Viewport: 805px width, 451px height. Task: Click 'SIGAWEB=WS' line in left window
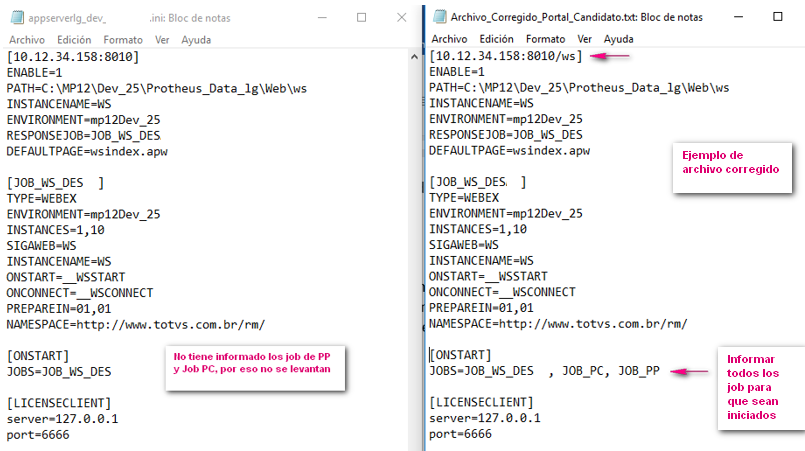(41, 246)
